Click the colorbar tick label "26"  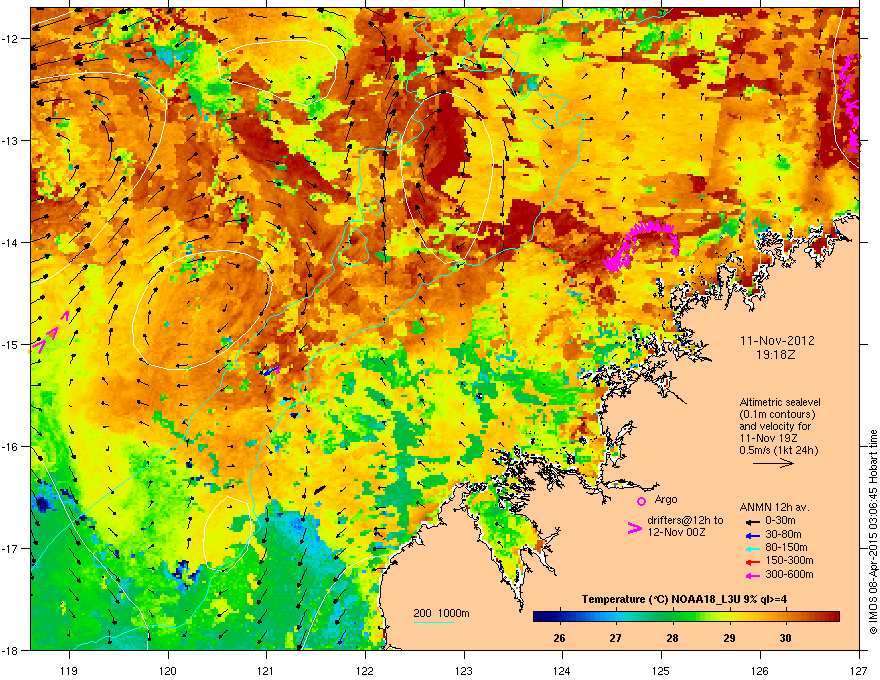559,638
